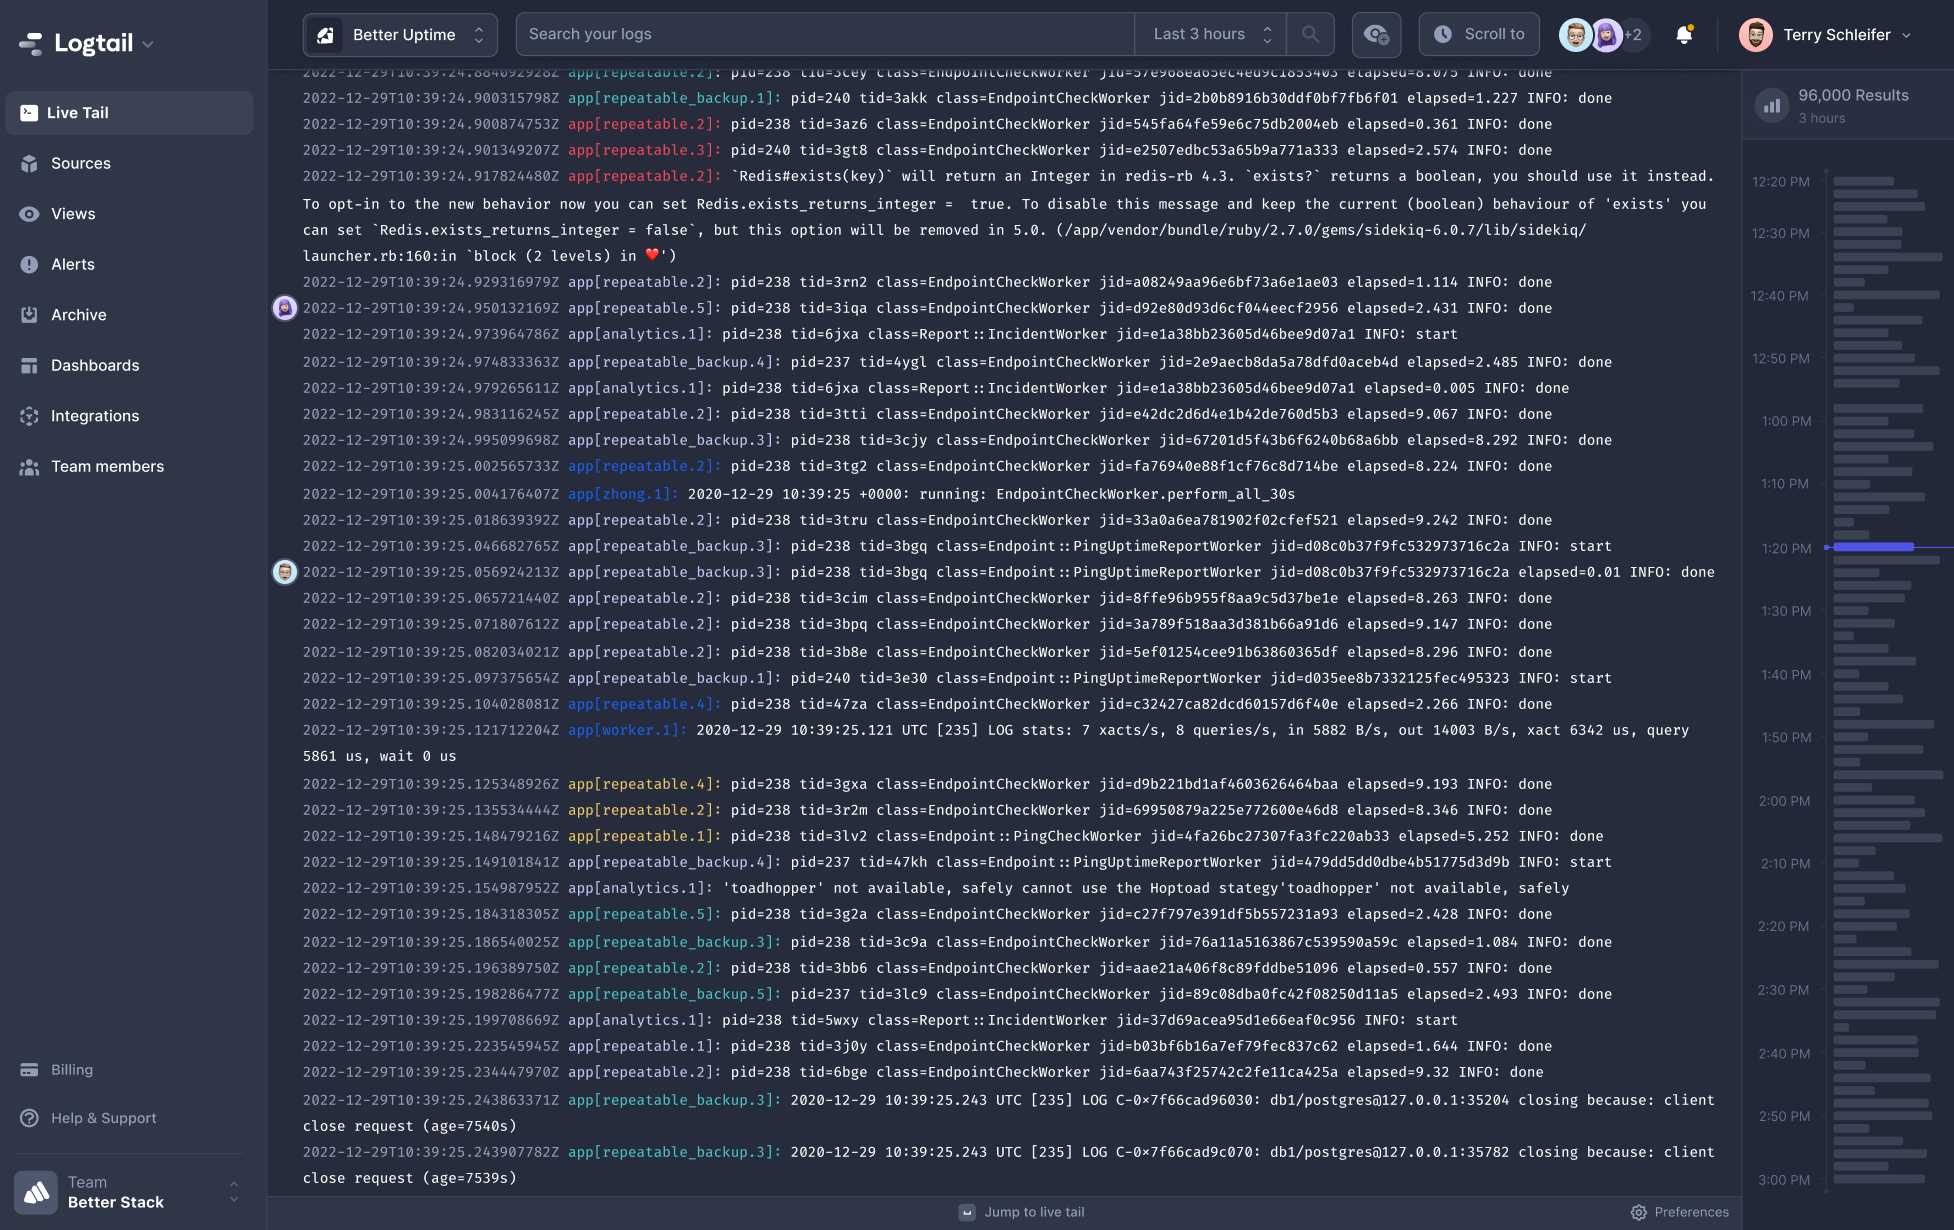Open the Sources section in sidebar

[x=81, y=164]
